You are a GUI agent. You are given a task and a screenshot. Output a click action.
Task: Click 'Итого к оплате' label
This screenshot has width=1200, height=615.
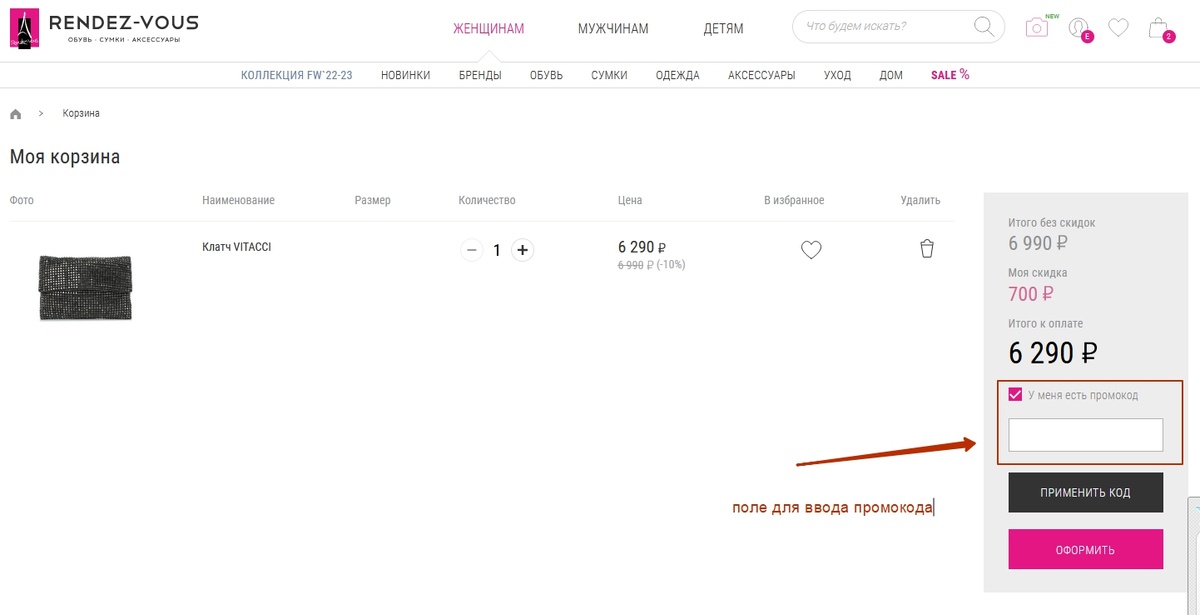(1045, 324)
